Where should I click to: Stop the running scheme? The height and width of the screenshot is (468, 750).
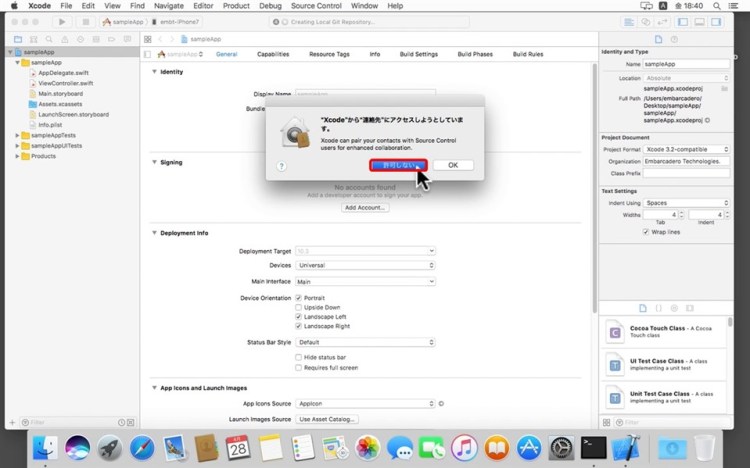[x=86, y=22]
